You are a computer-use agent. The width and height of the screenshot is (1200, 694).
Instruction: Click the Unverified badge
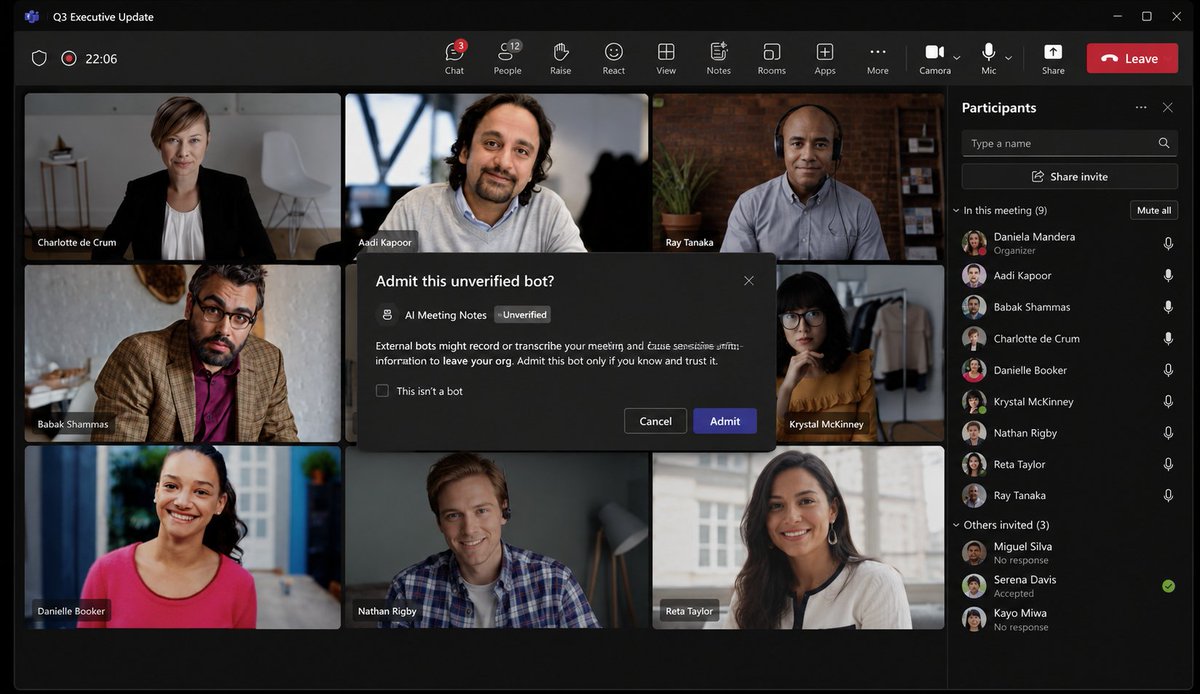pyautogui.click(x=522, y=314)
